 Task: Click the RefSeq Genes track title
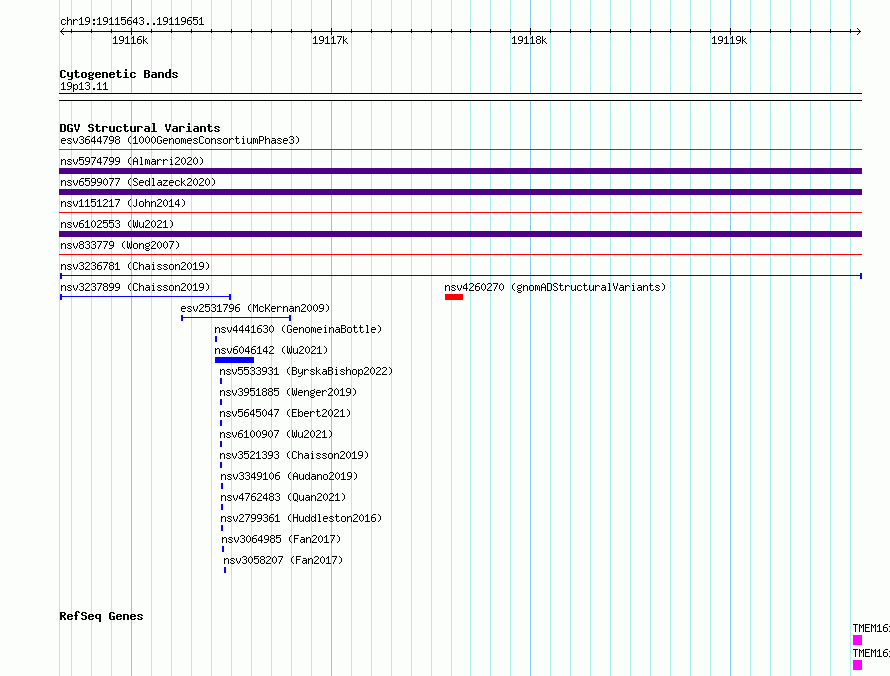[102, 616]
